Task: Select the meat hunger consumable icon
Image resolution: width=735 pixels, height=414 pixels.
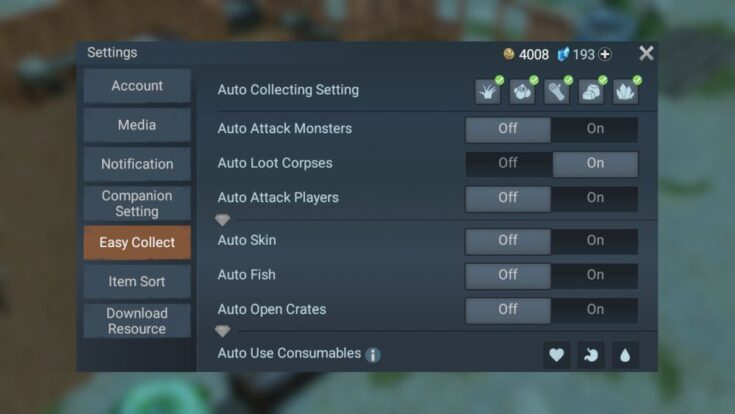Action: [591, 355]
